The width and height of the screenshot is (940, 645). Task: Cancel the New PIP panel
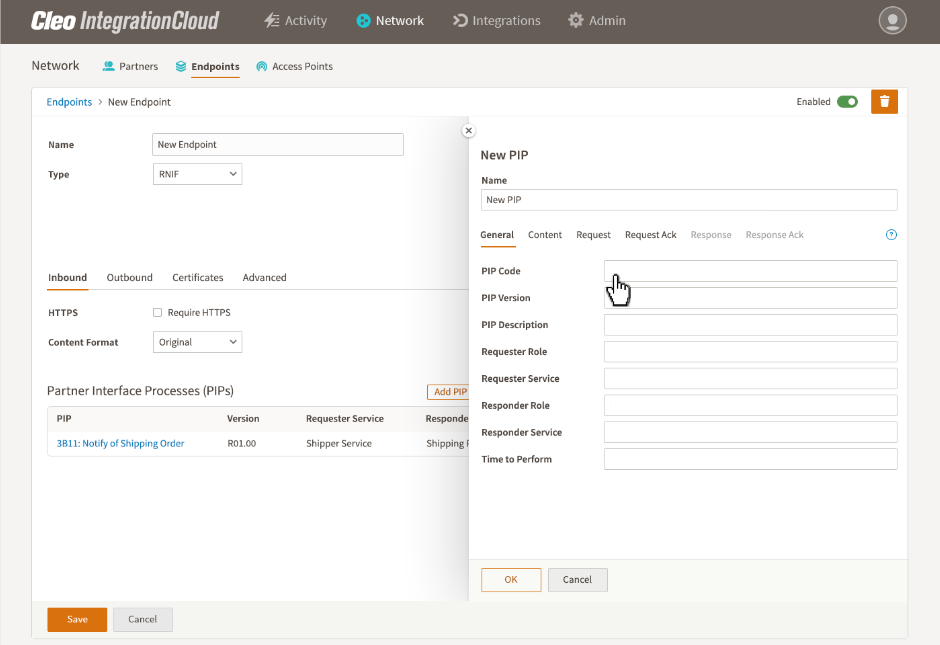click(x=577, y=580)
